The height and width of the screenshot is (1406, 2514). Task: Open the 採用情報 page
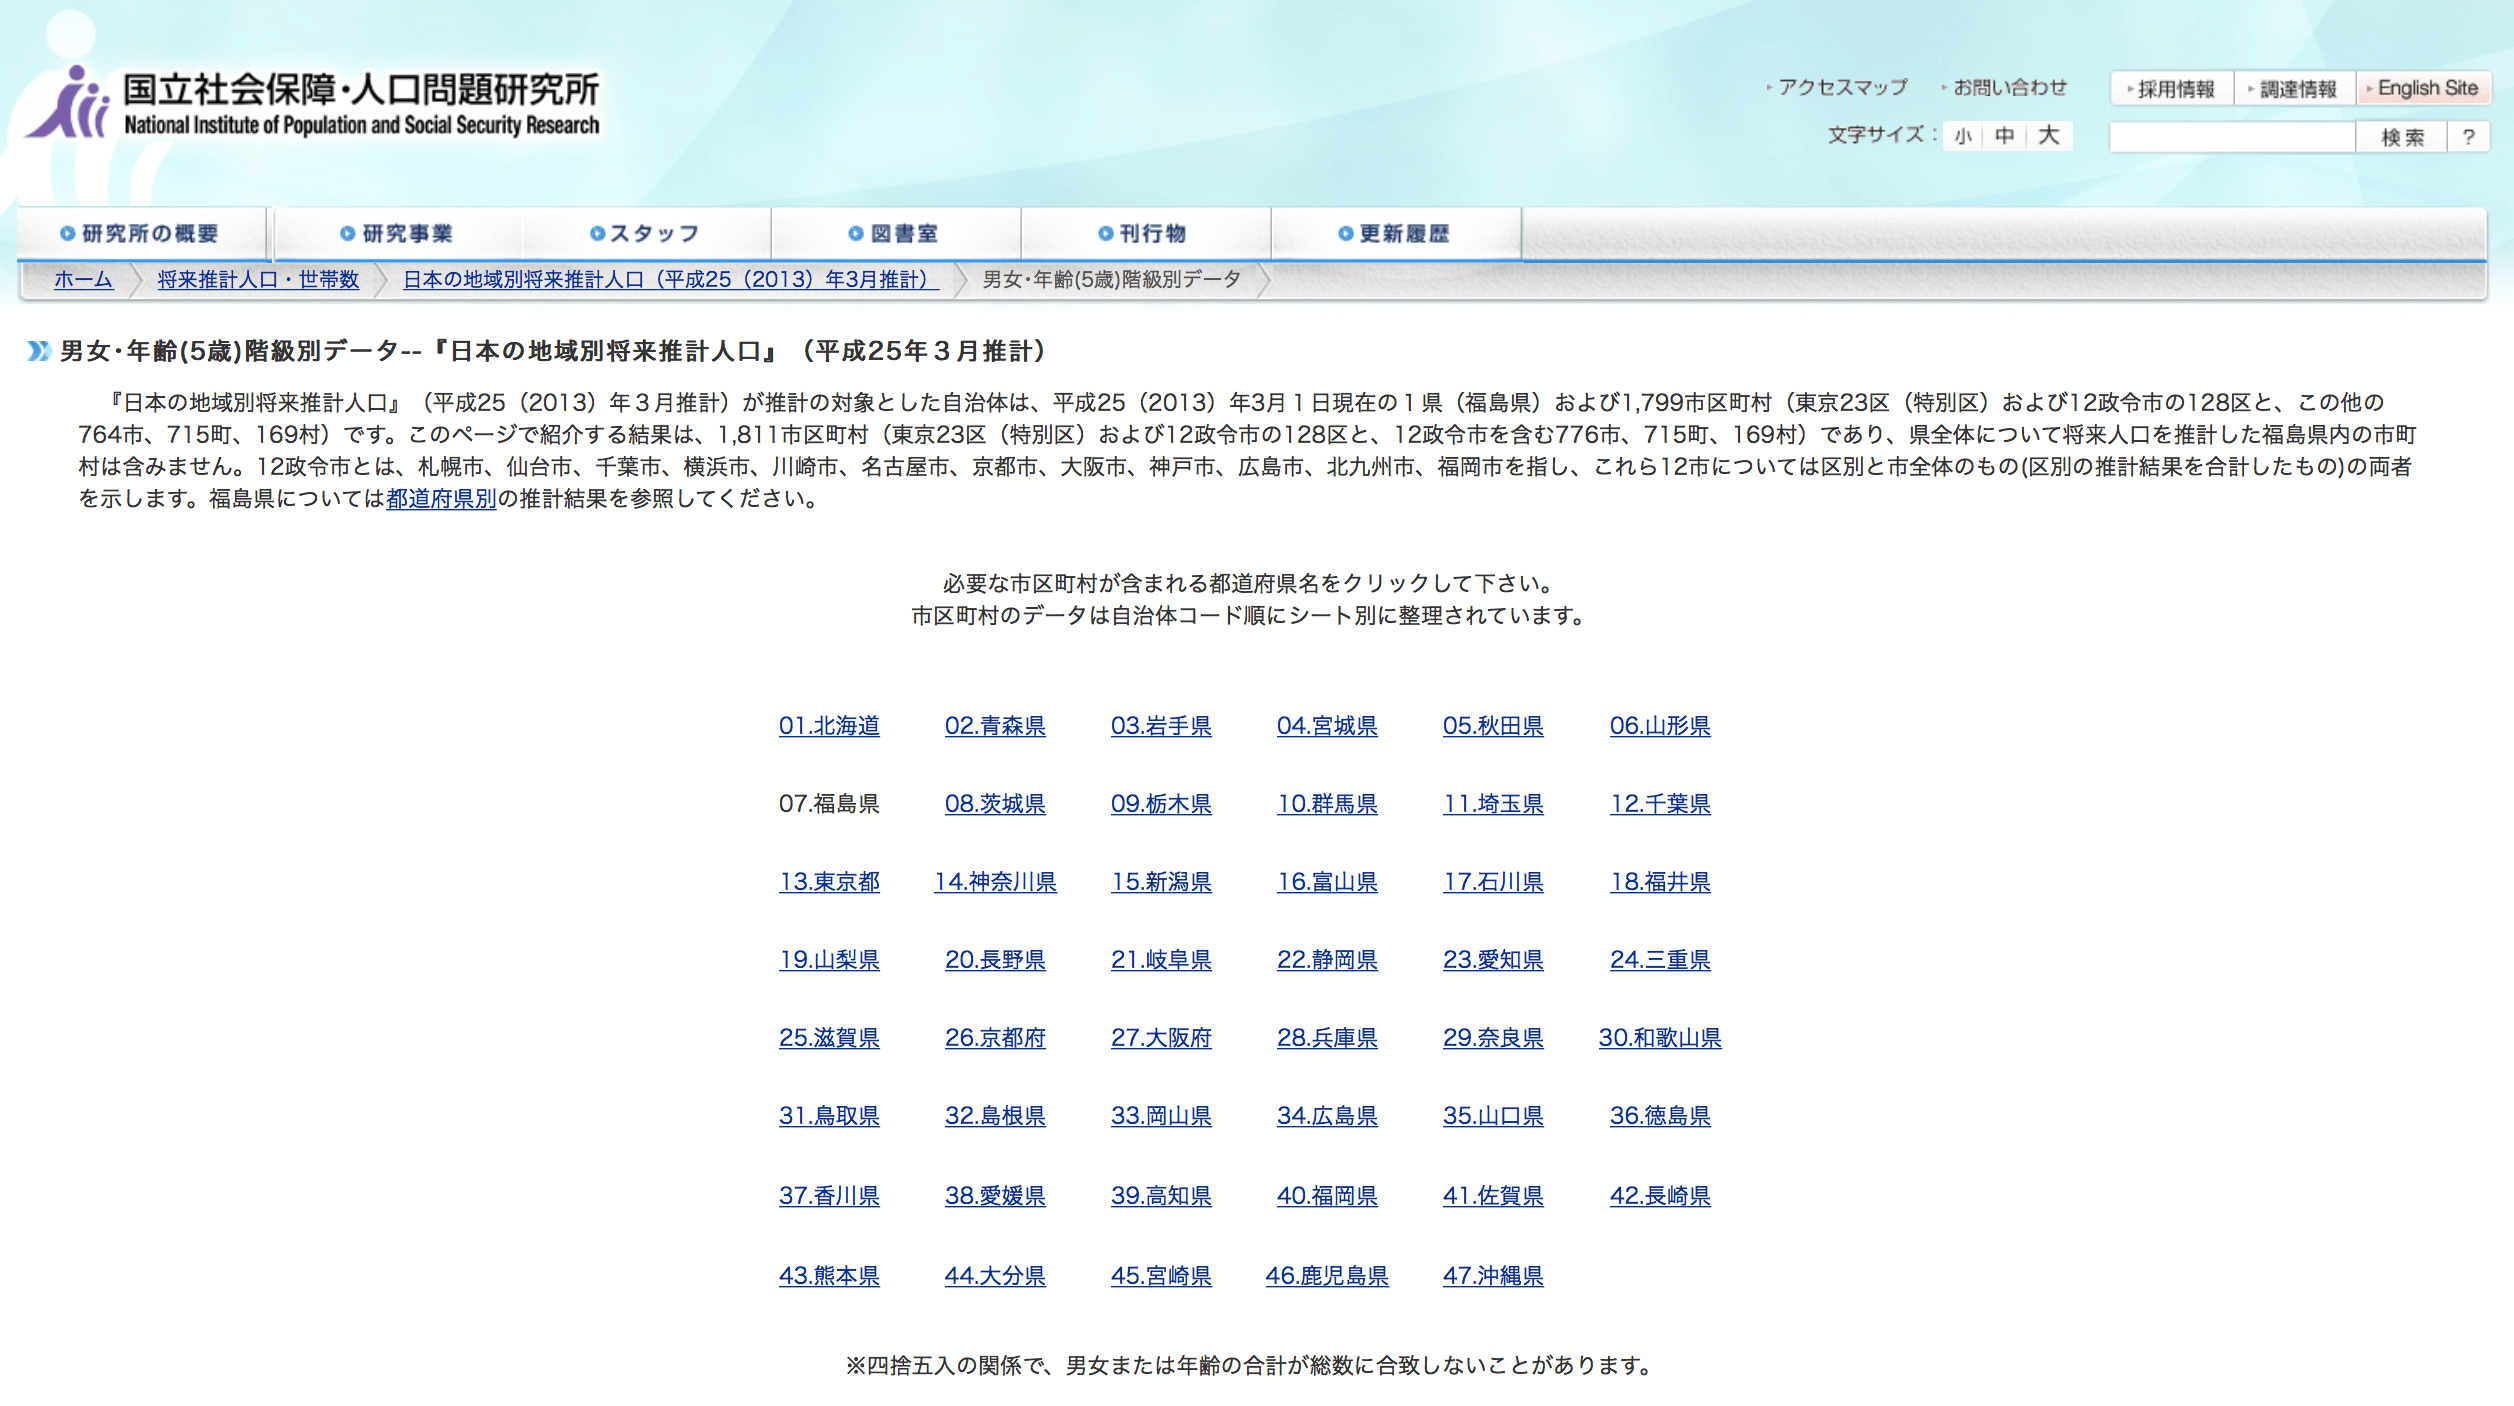pos(2173,89)
